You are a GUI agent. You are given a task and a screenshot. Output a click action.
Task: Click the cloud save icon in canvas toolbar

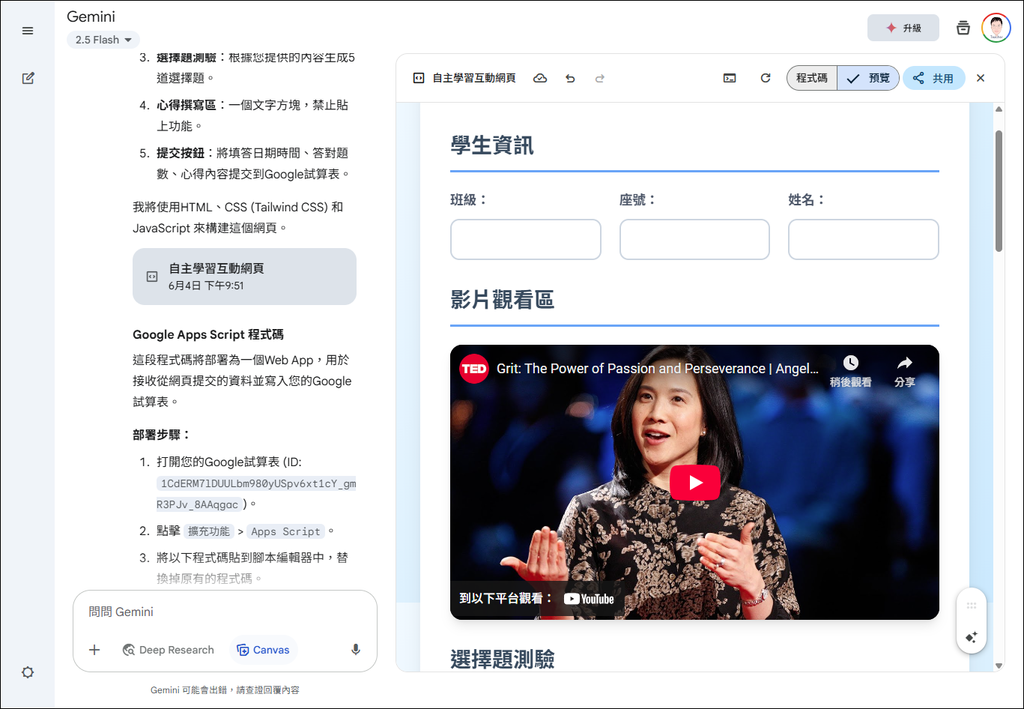pos(540,78)
